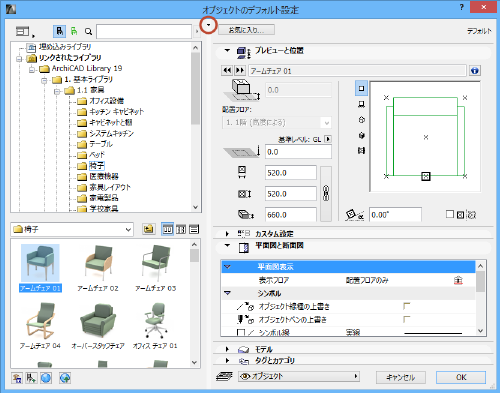Open the blue info icon next to アームチェア 01

click(475, 70)
